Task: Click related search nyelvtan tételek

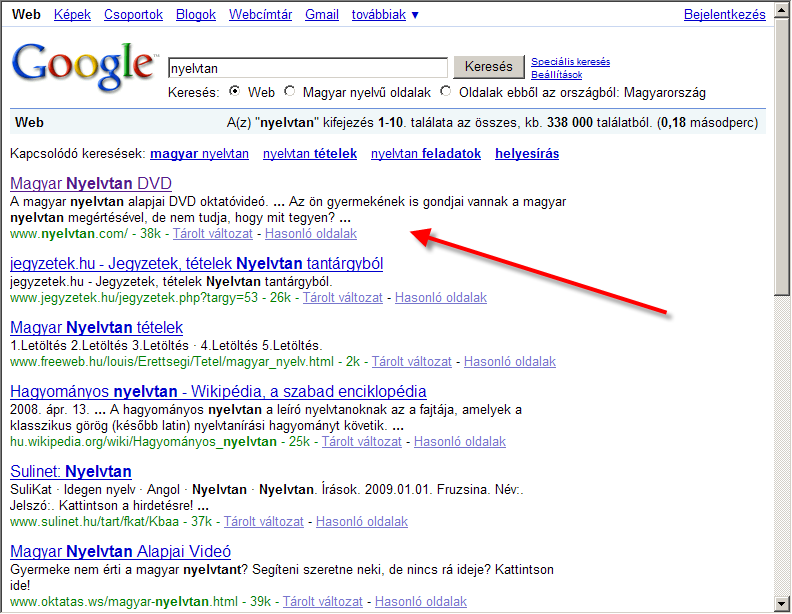Action: (x=310, y=154)
